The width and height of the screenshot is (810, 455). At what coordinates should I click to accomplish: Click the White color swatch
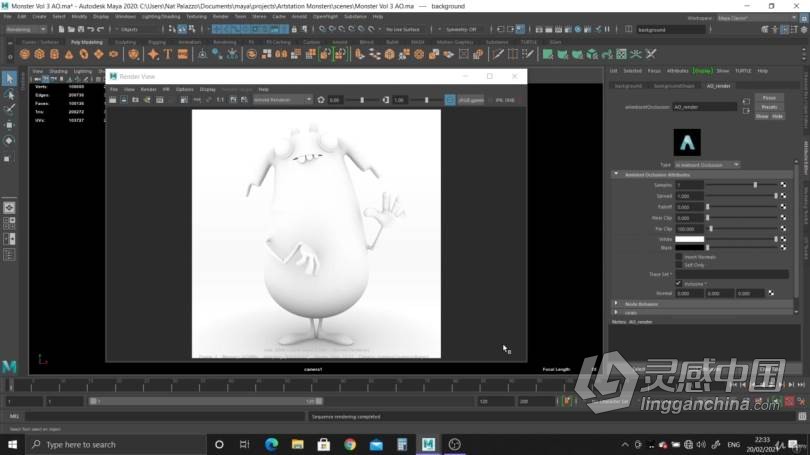tap(690, 239)
